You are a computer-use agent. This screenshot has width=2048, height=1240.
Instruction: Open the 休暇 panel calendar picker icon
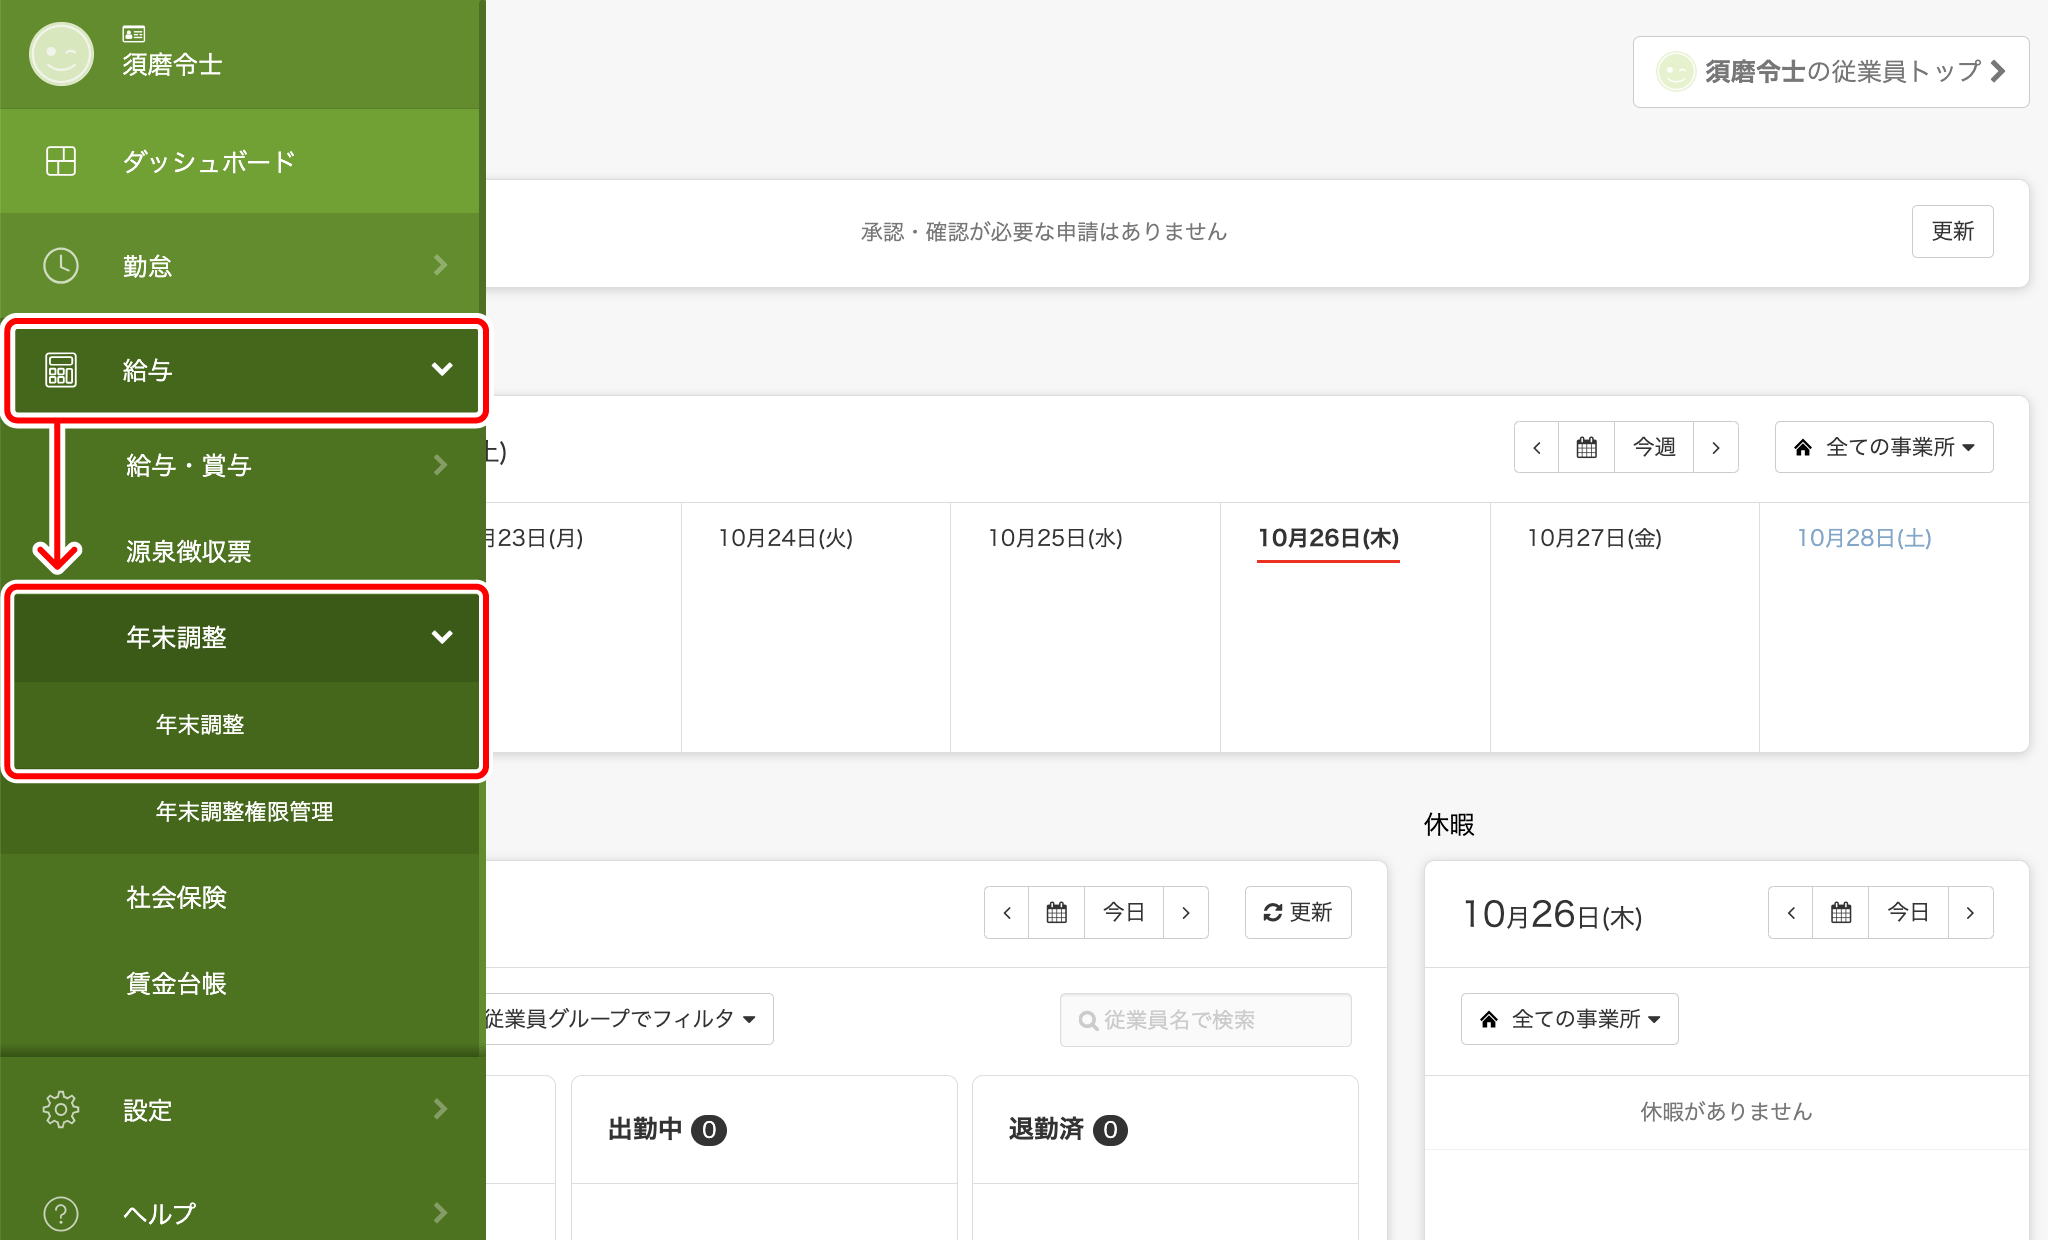pyautogui.click(x=1841, y=912)
